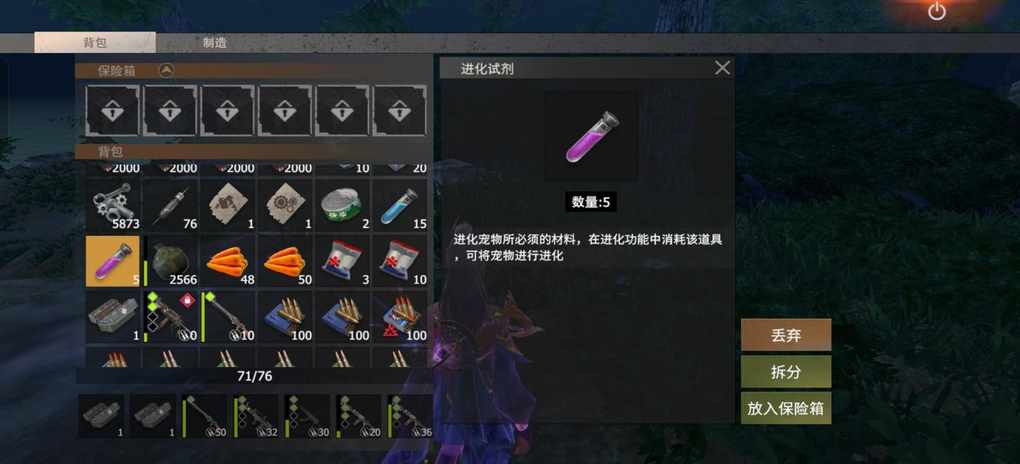Switch to the 背包 tab
The image size is (1020, 464).
coord(95,43)
